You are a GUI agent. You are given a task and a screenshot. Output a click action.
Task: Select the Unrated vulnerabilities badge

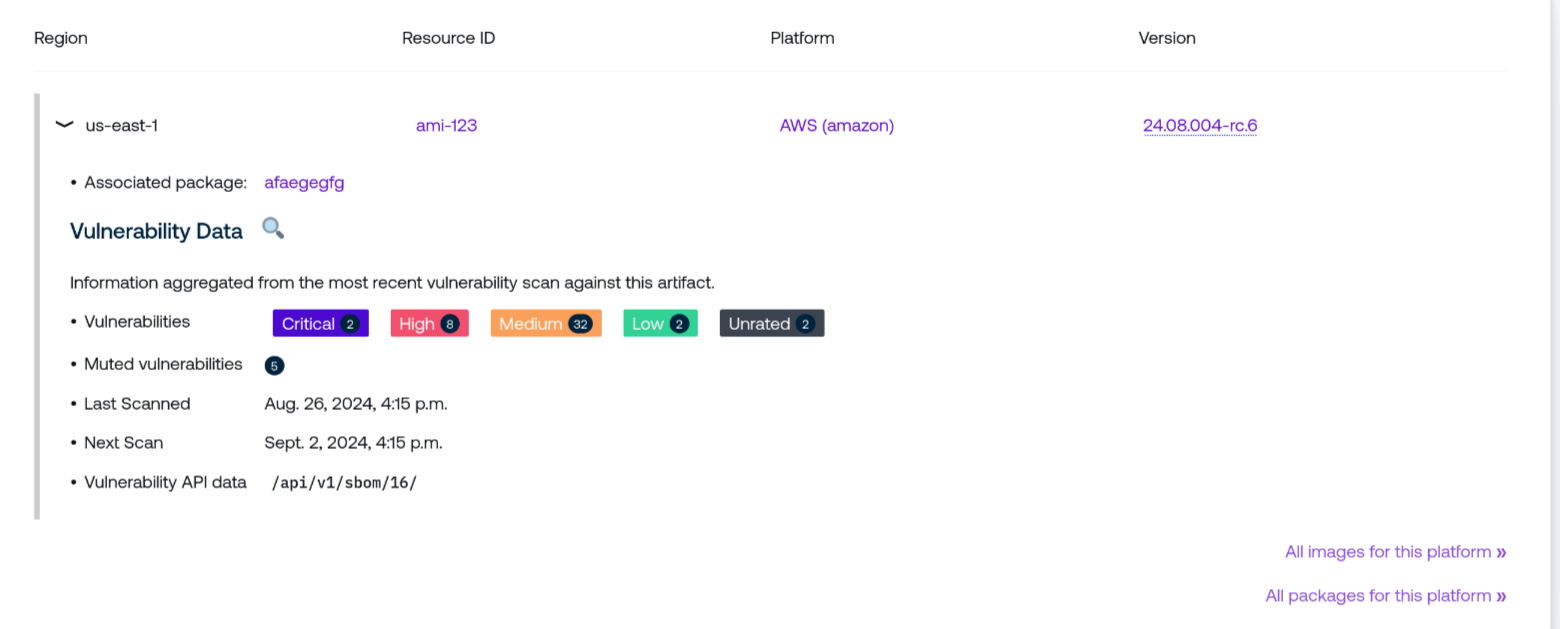pyautogui.click(x=772, y=323)
